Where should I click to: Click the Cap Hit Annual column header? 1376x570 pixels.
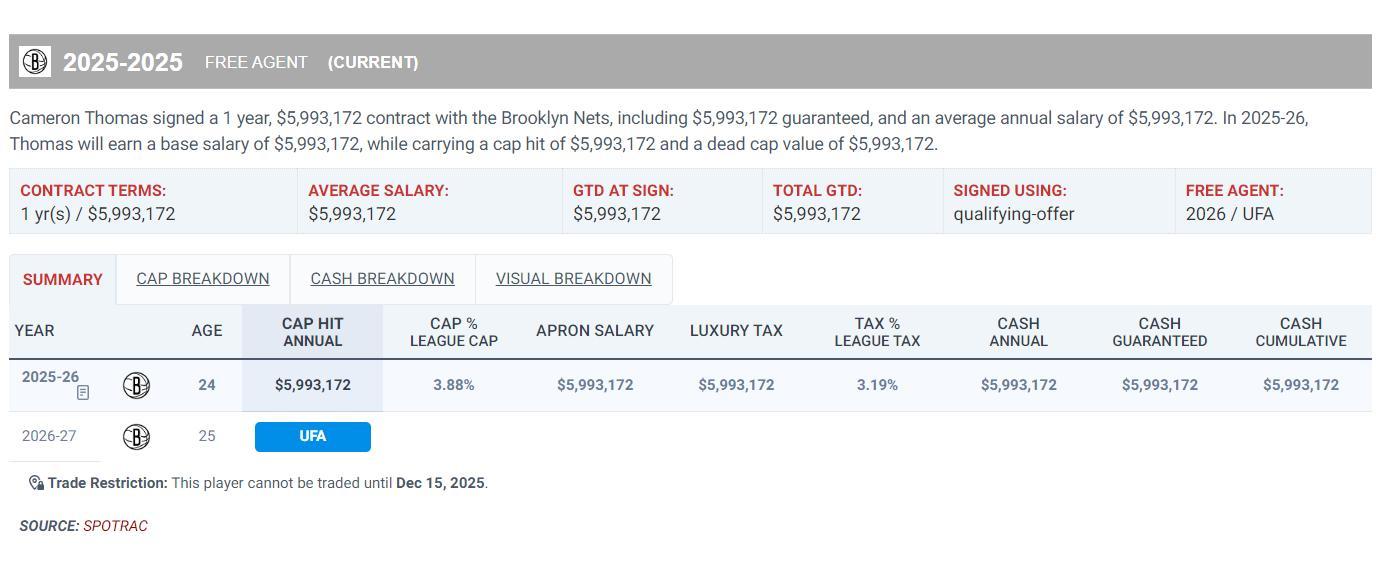point(312,332)
